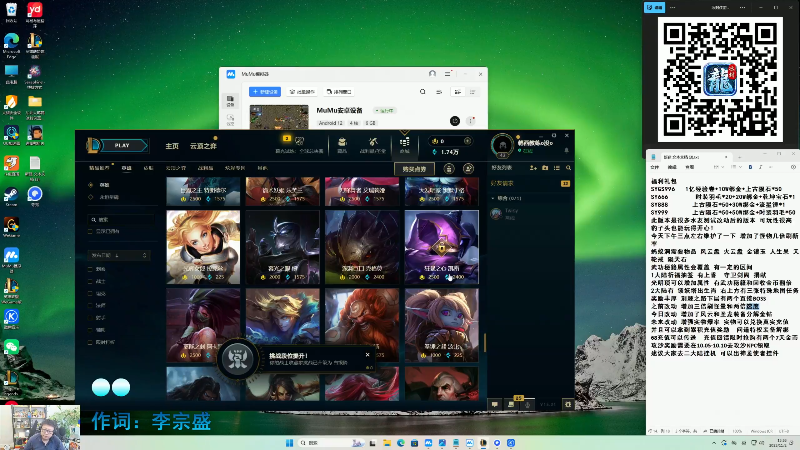800x450 pixels.
Task: Open the 商城 store icon
Action: [405, 145]
